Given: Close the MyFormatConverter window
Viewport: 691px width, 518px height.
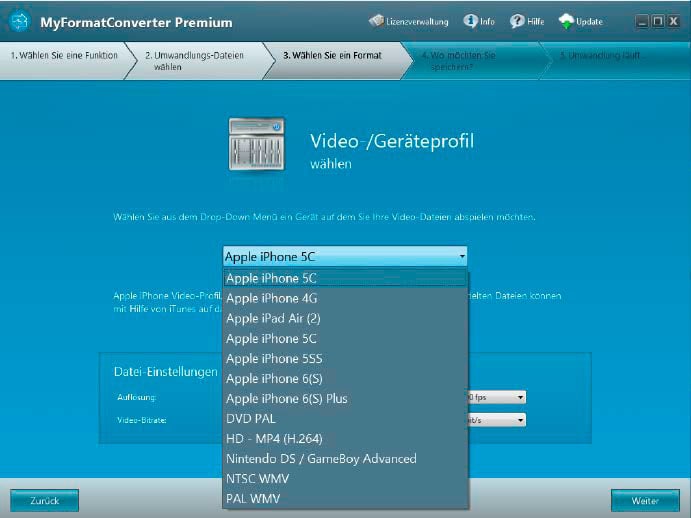Looking at the screenshot, I should point(673,21).
